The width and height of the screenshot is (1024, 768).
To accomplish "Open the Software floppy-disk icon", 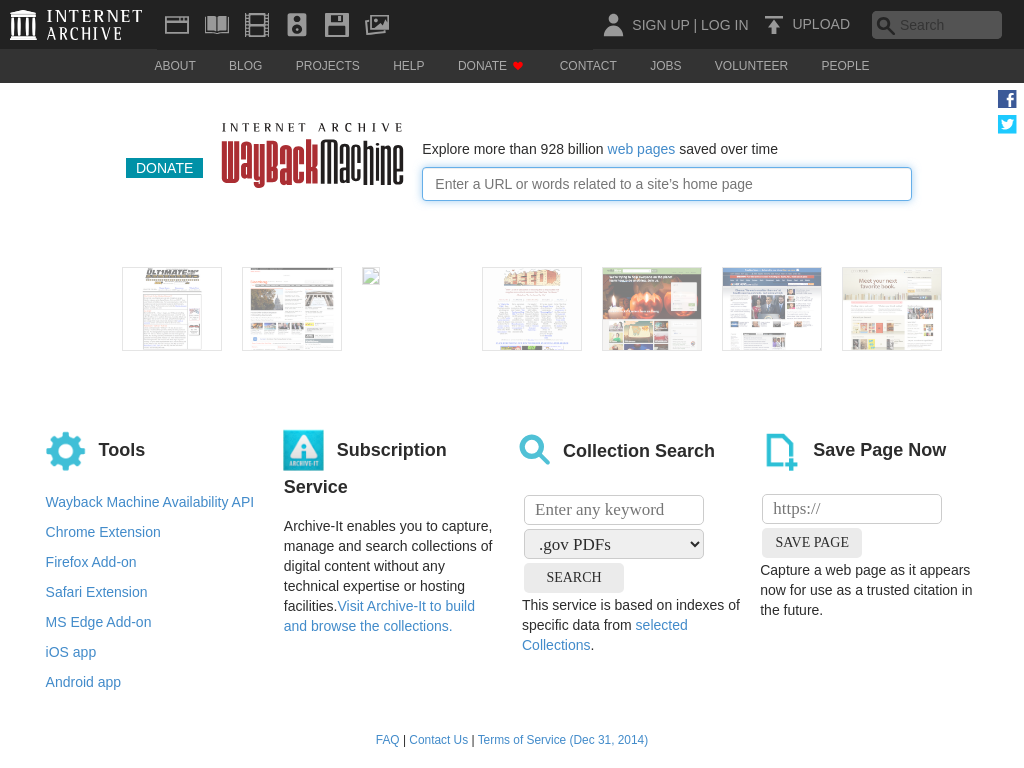I will click(337, 25).
